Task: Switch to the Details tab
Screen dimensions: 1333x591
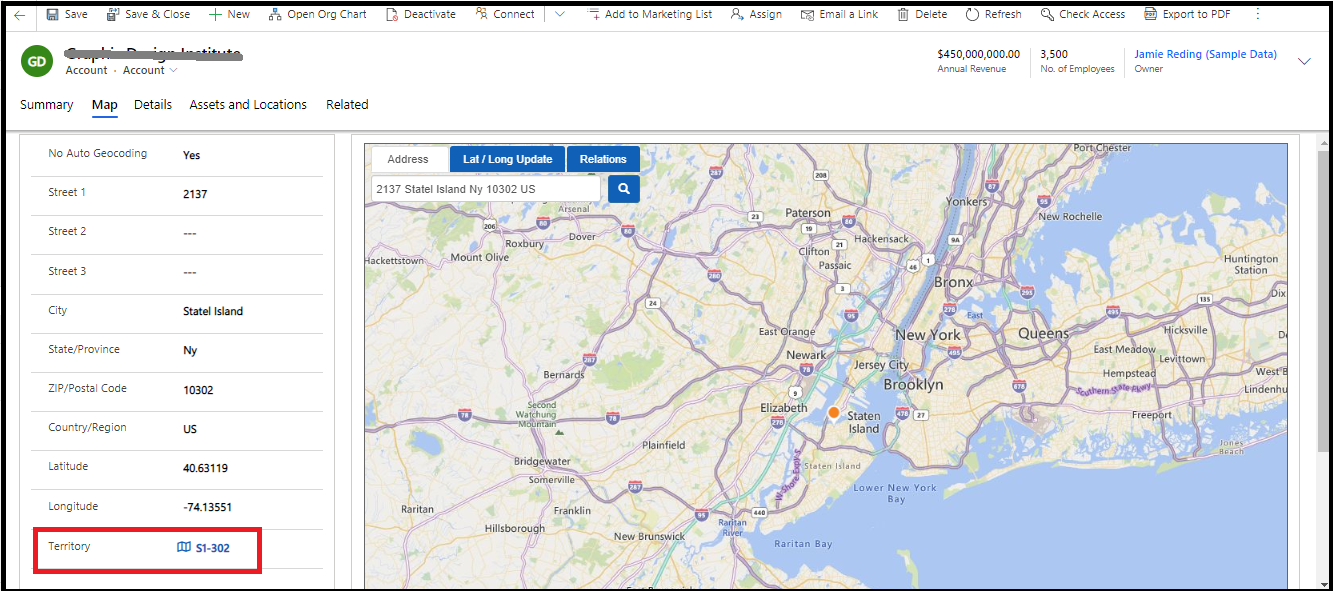Action: (x=152, y=104)
